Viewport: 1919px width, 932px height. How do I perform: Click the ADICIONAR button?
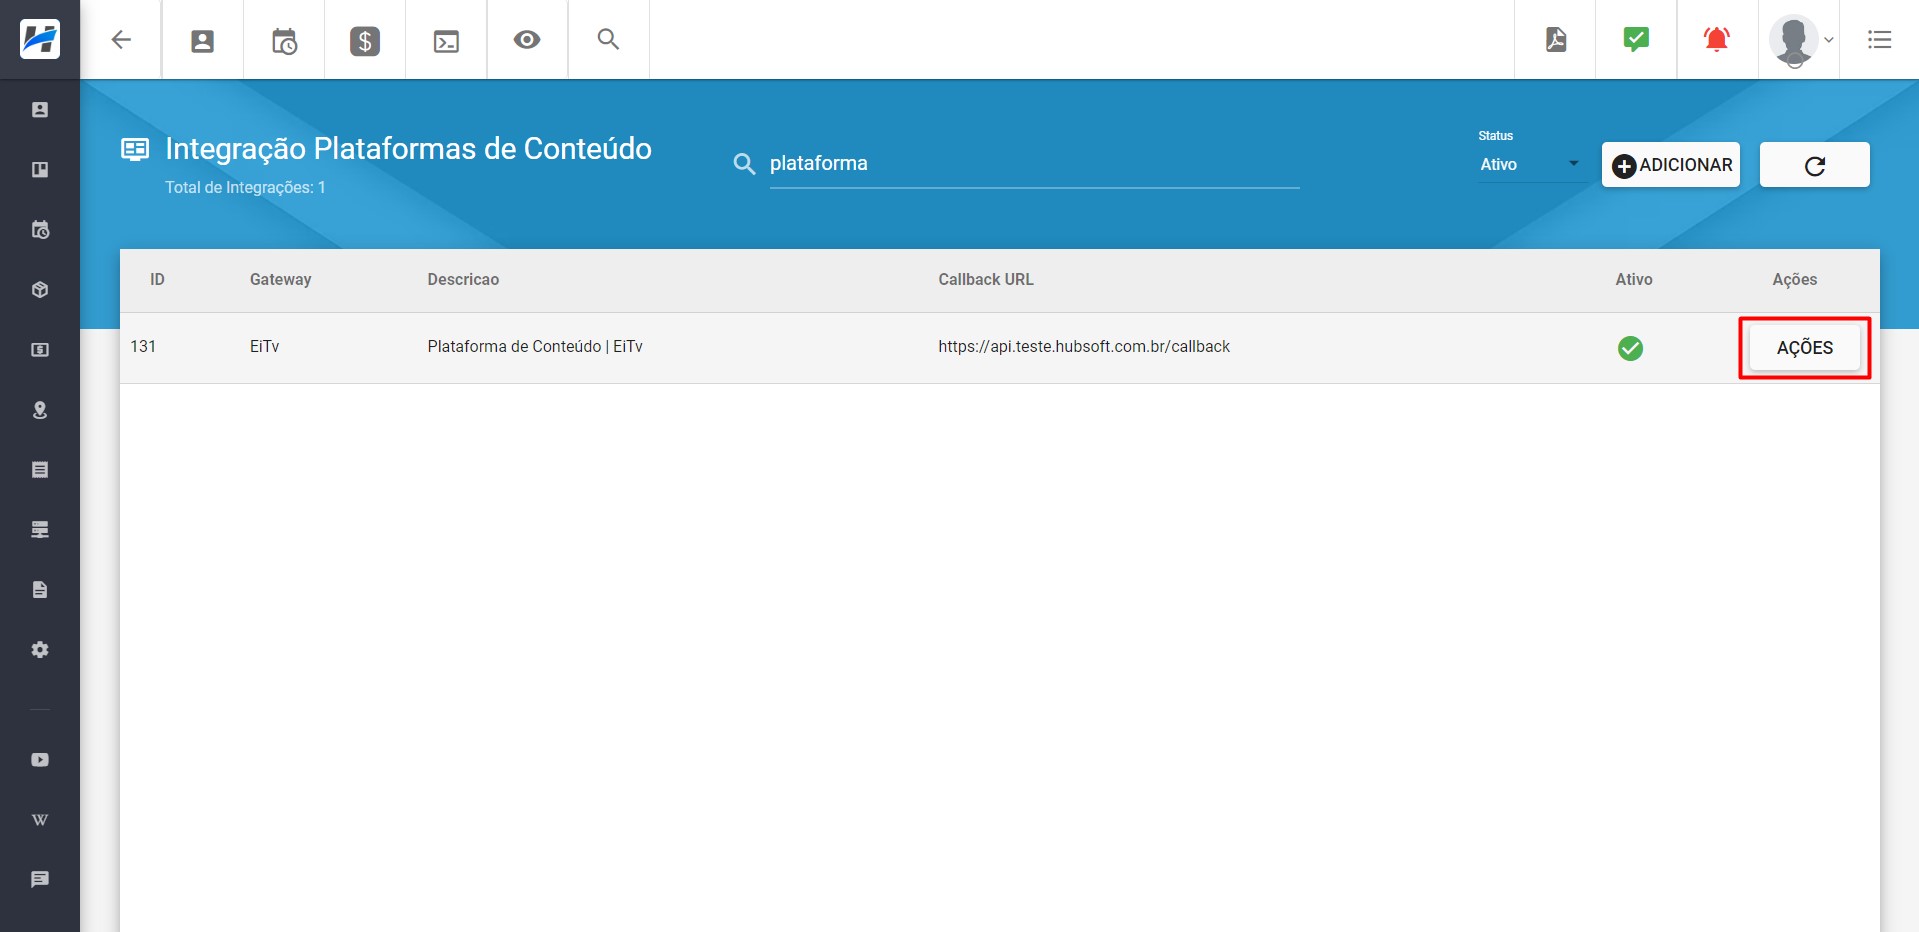point(1670,165)
